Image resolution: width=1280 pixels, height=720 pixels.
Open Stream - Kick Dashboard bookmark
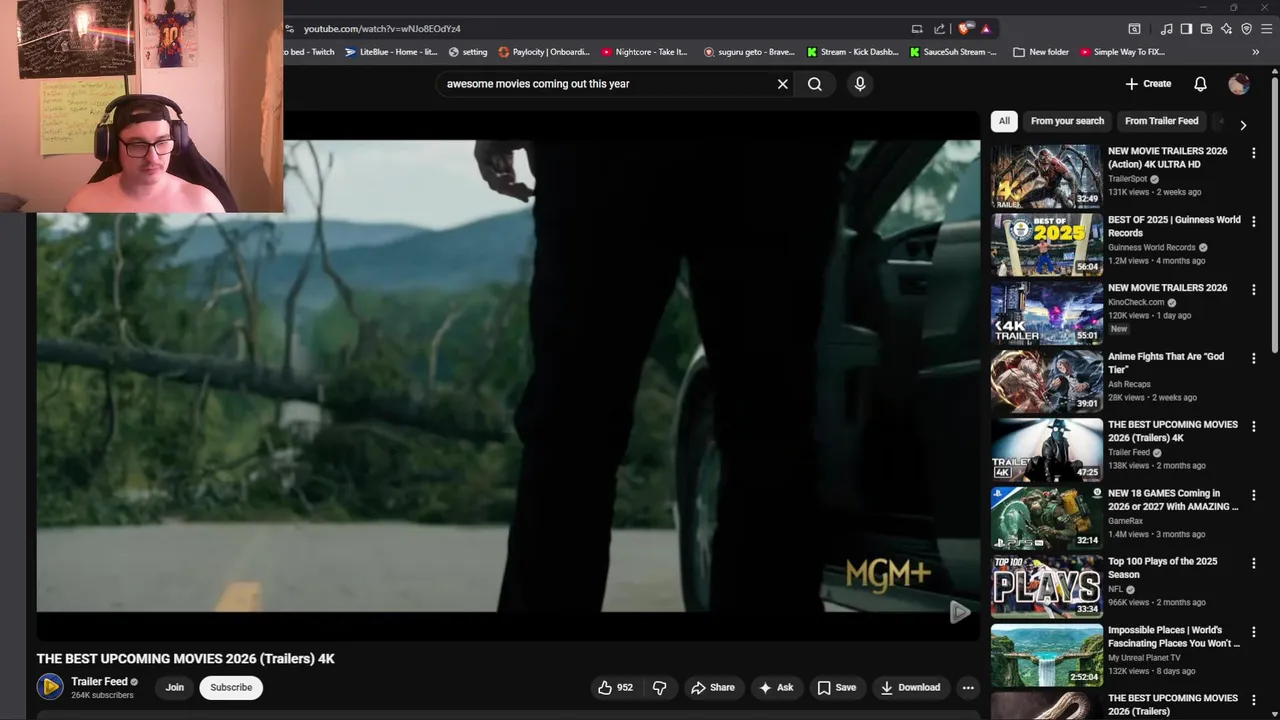tap(853, 52)
